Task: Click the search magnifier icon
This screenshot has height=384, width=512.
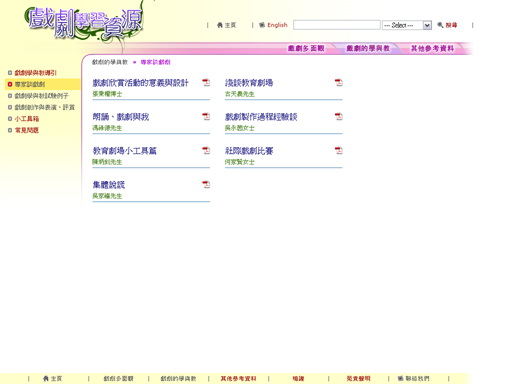Action: click(440, 25)
